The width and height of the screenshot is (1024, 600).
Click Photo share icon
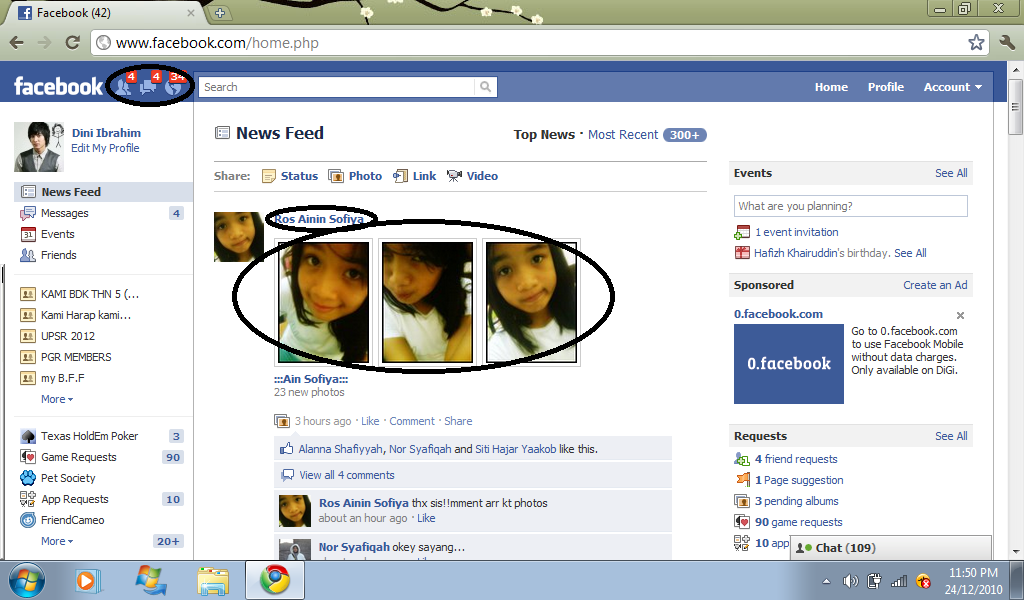[x=336, y=176]
